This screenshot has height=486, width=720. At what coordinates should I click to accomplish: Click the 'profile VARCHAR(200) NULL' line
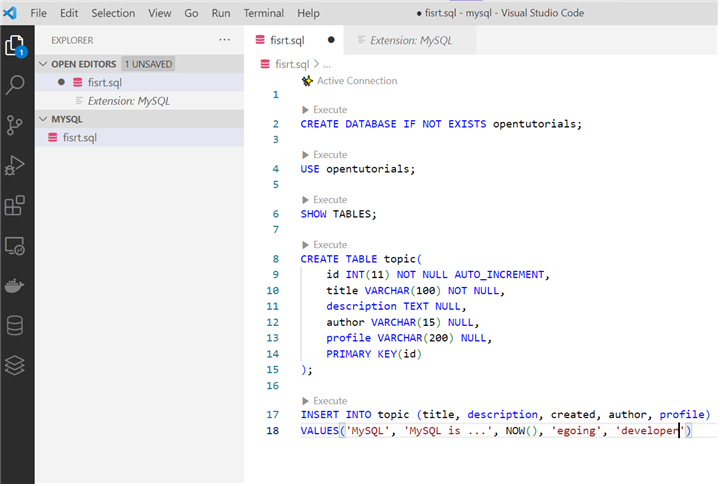click(409, 338)
